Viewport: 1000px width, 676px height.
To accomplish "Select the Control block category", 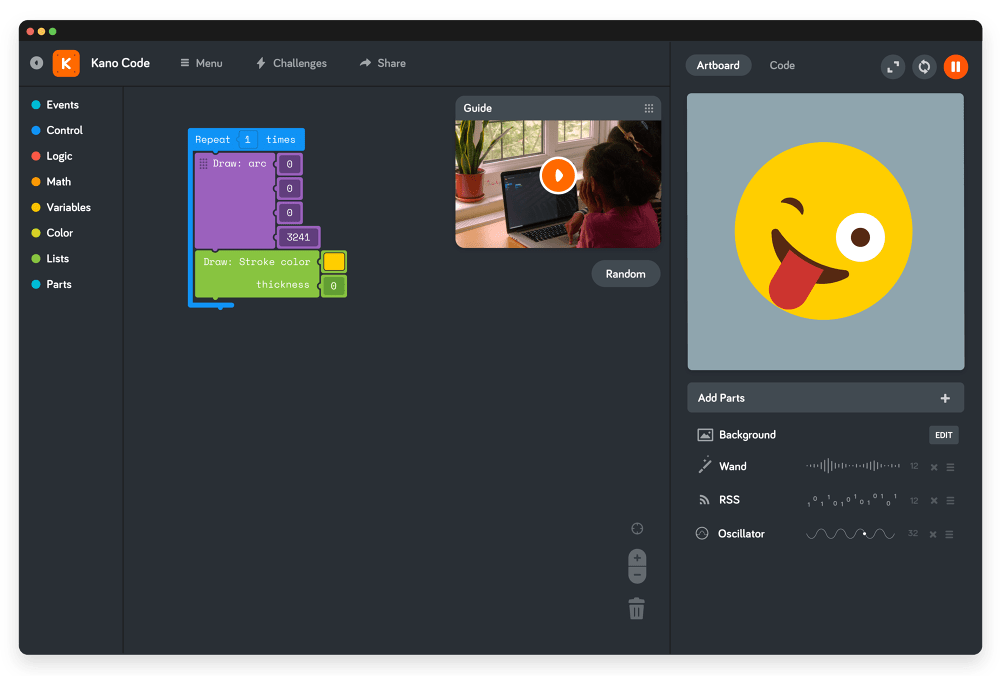I will click(x=57, y=130).
